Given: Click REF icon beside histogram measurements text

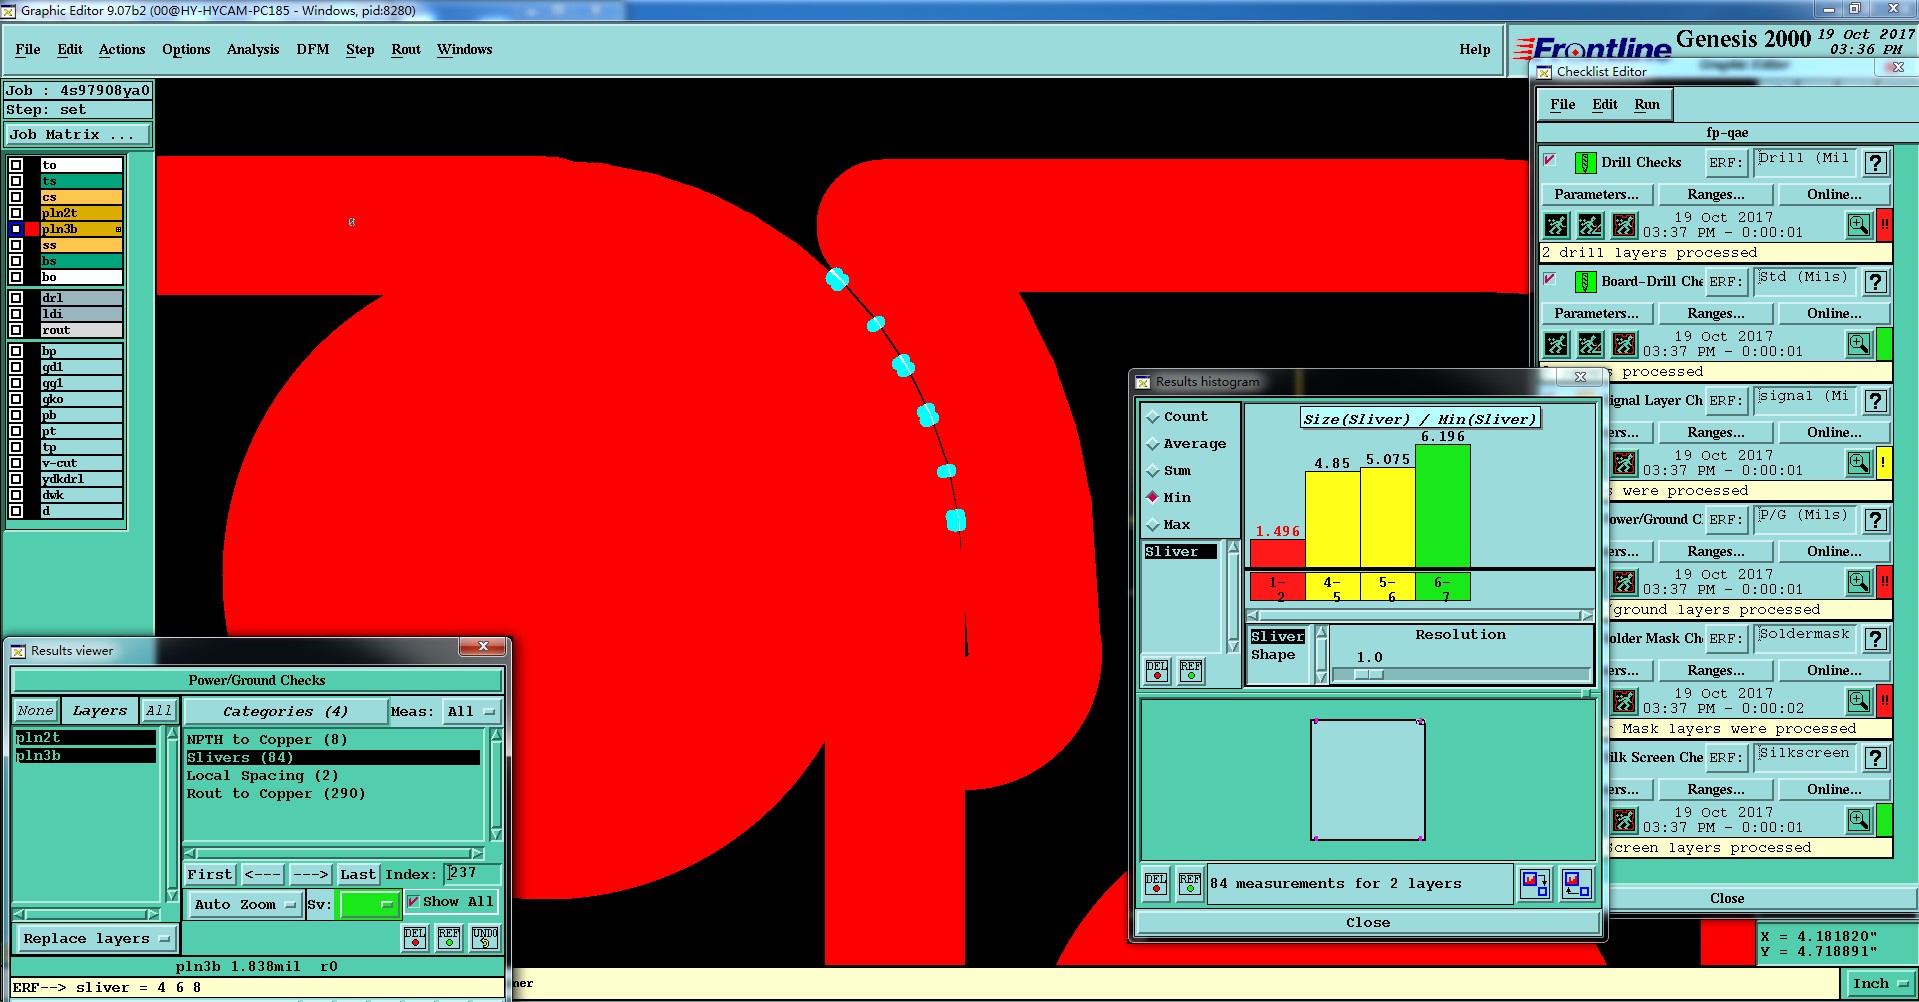Looking at the screenshot, I should pos(1190,884).
